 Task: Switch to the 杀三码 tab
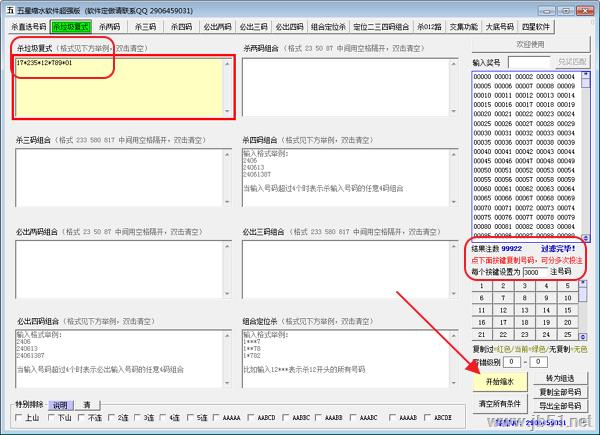[145, 26]
